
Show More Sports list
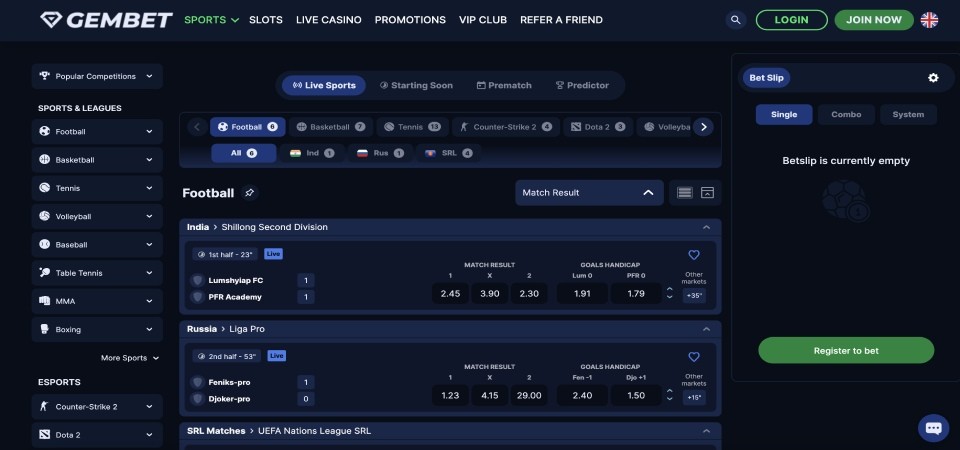pos(130,358)
